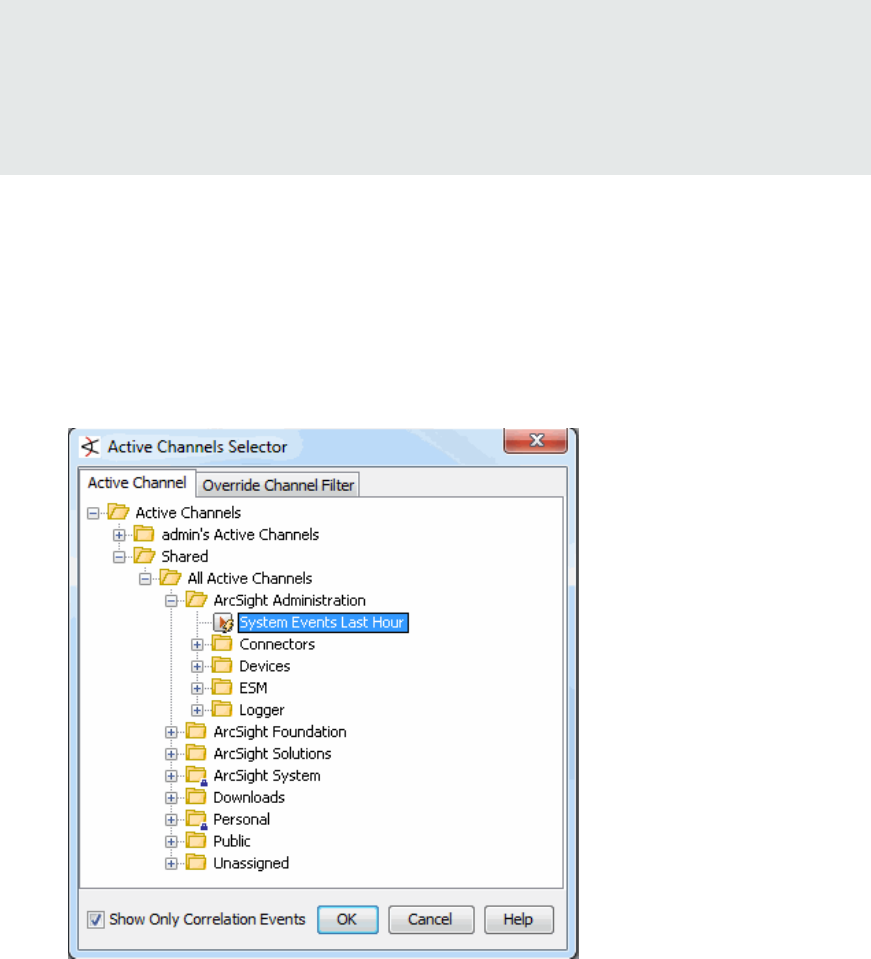Screen dimensions: 871x959
Task: Click the admin's Active Channels folder icon
Action: [x=144, y=534]
